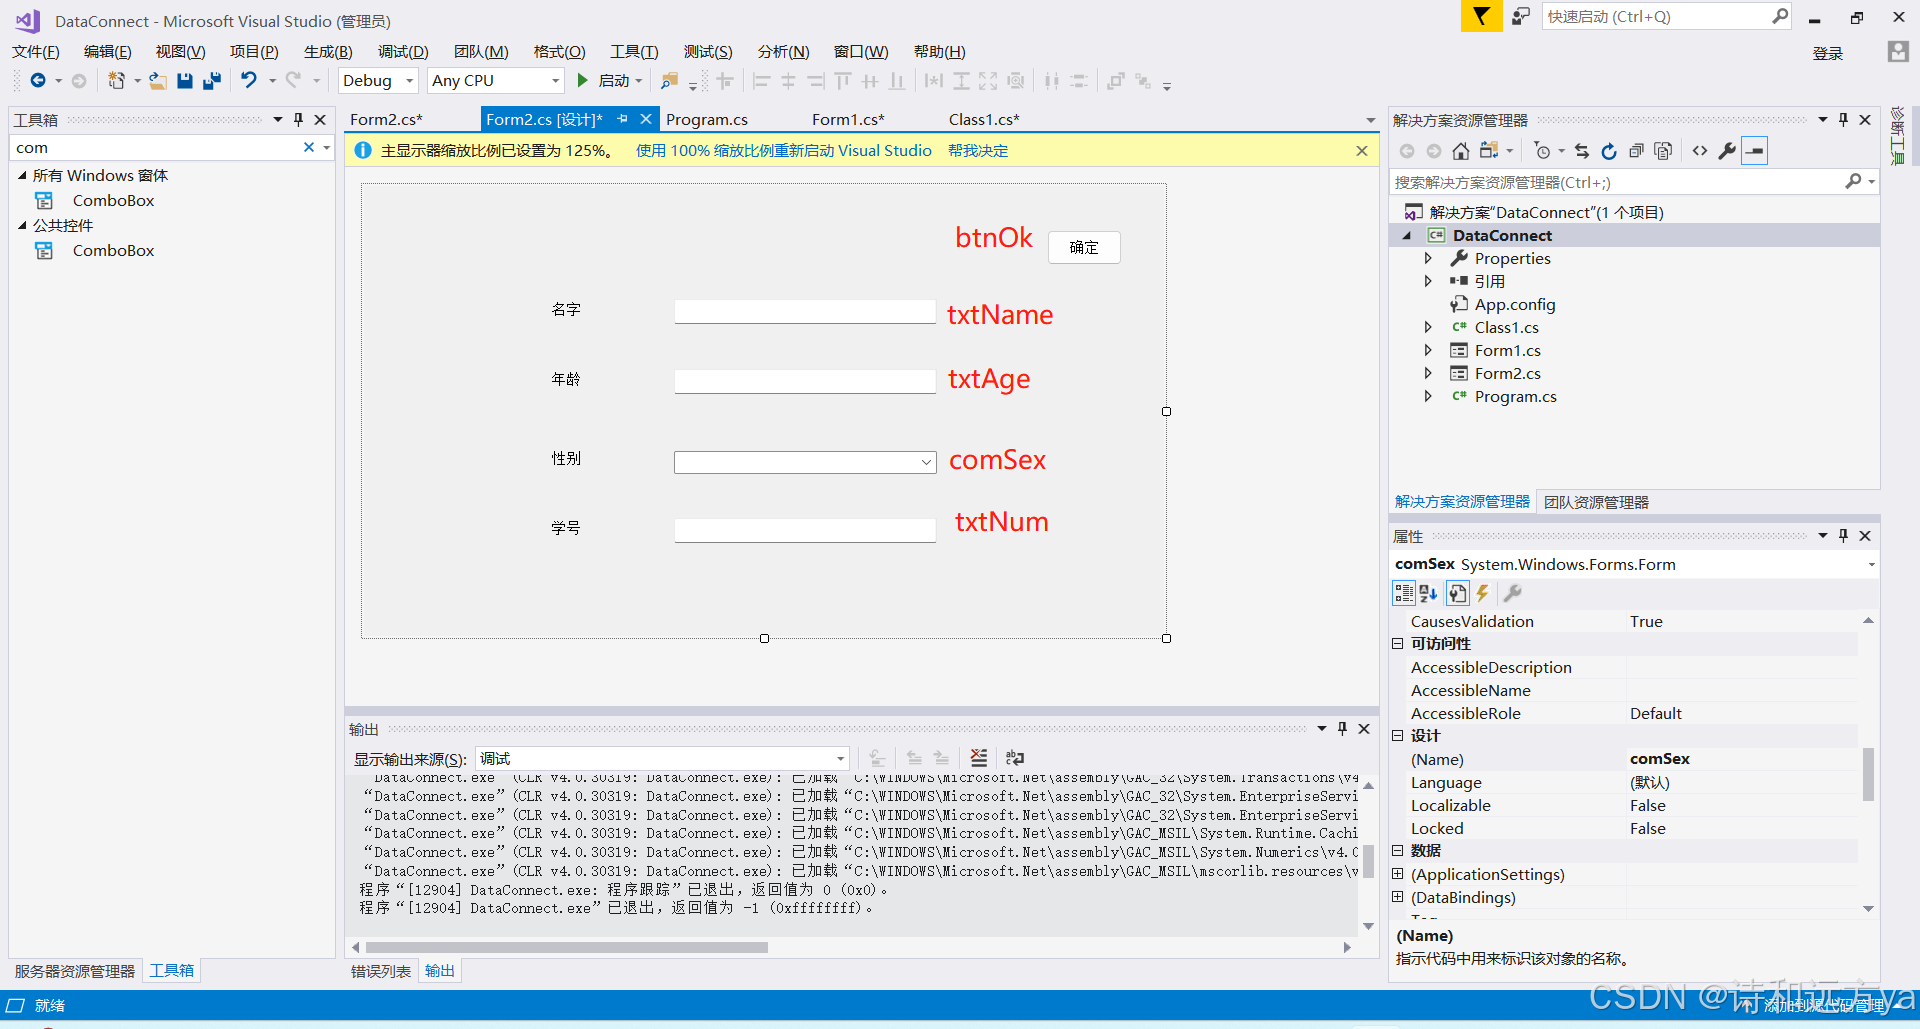Click the 登录 sign-in link
The height and width of the screenshot is (1029, 1920).
pos(1828,53)
